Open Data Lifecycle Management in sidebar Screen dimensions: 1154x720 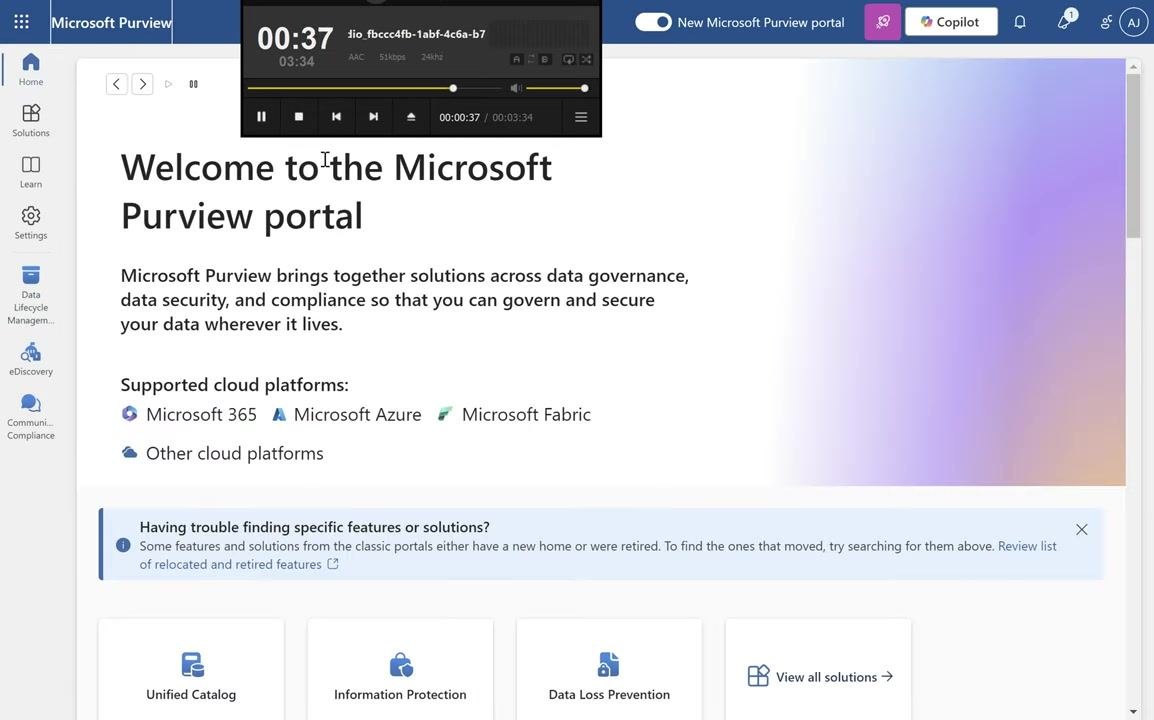[30, 294]
